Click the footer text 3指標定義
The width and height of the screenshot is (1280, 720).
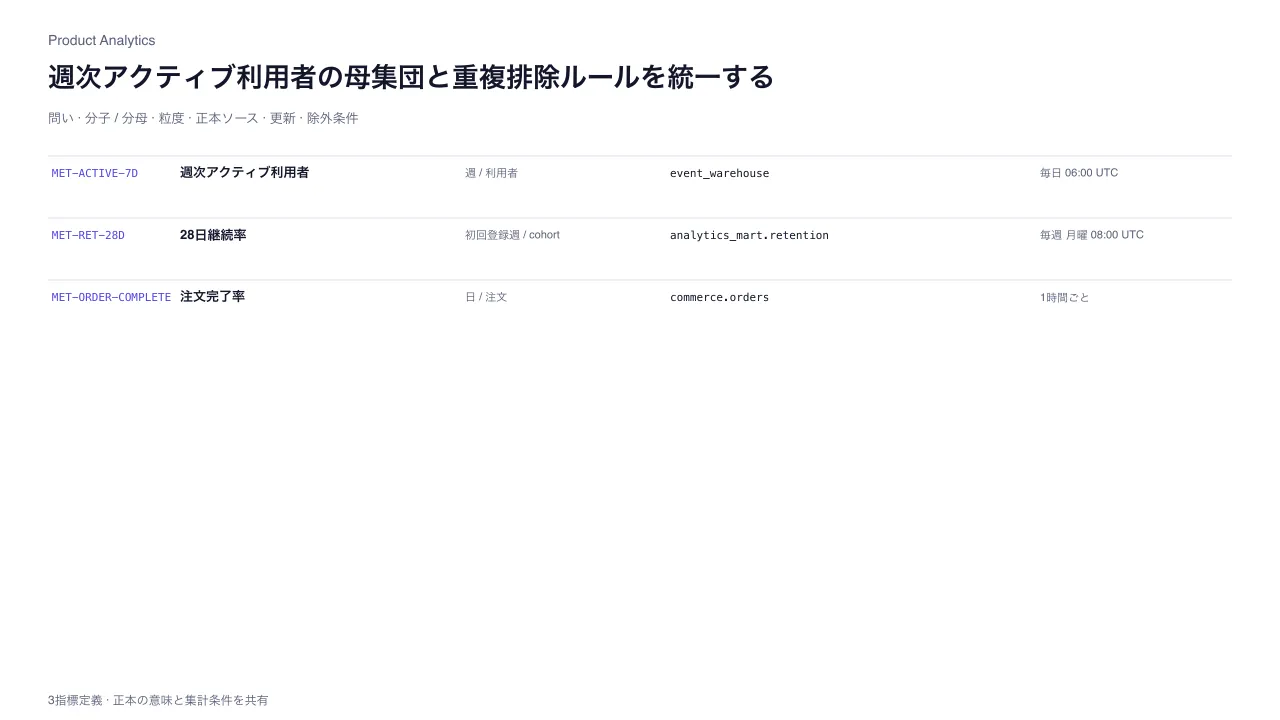pos(158,700)
